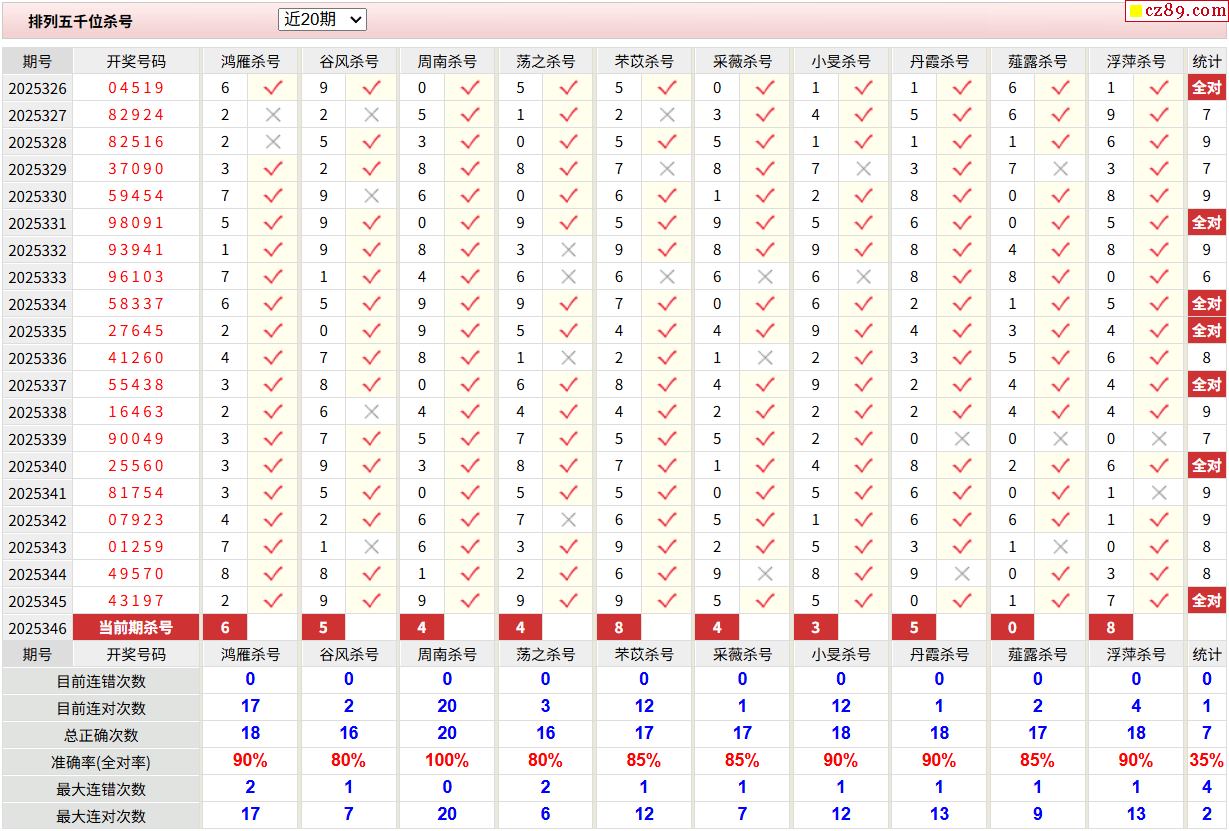Click the 期号 header in the top row

coord(37,61)
